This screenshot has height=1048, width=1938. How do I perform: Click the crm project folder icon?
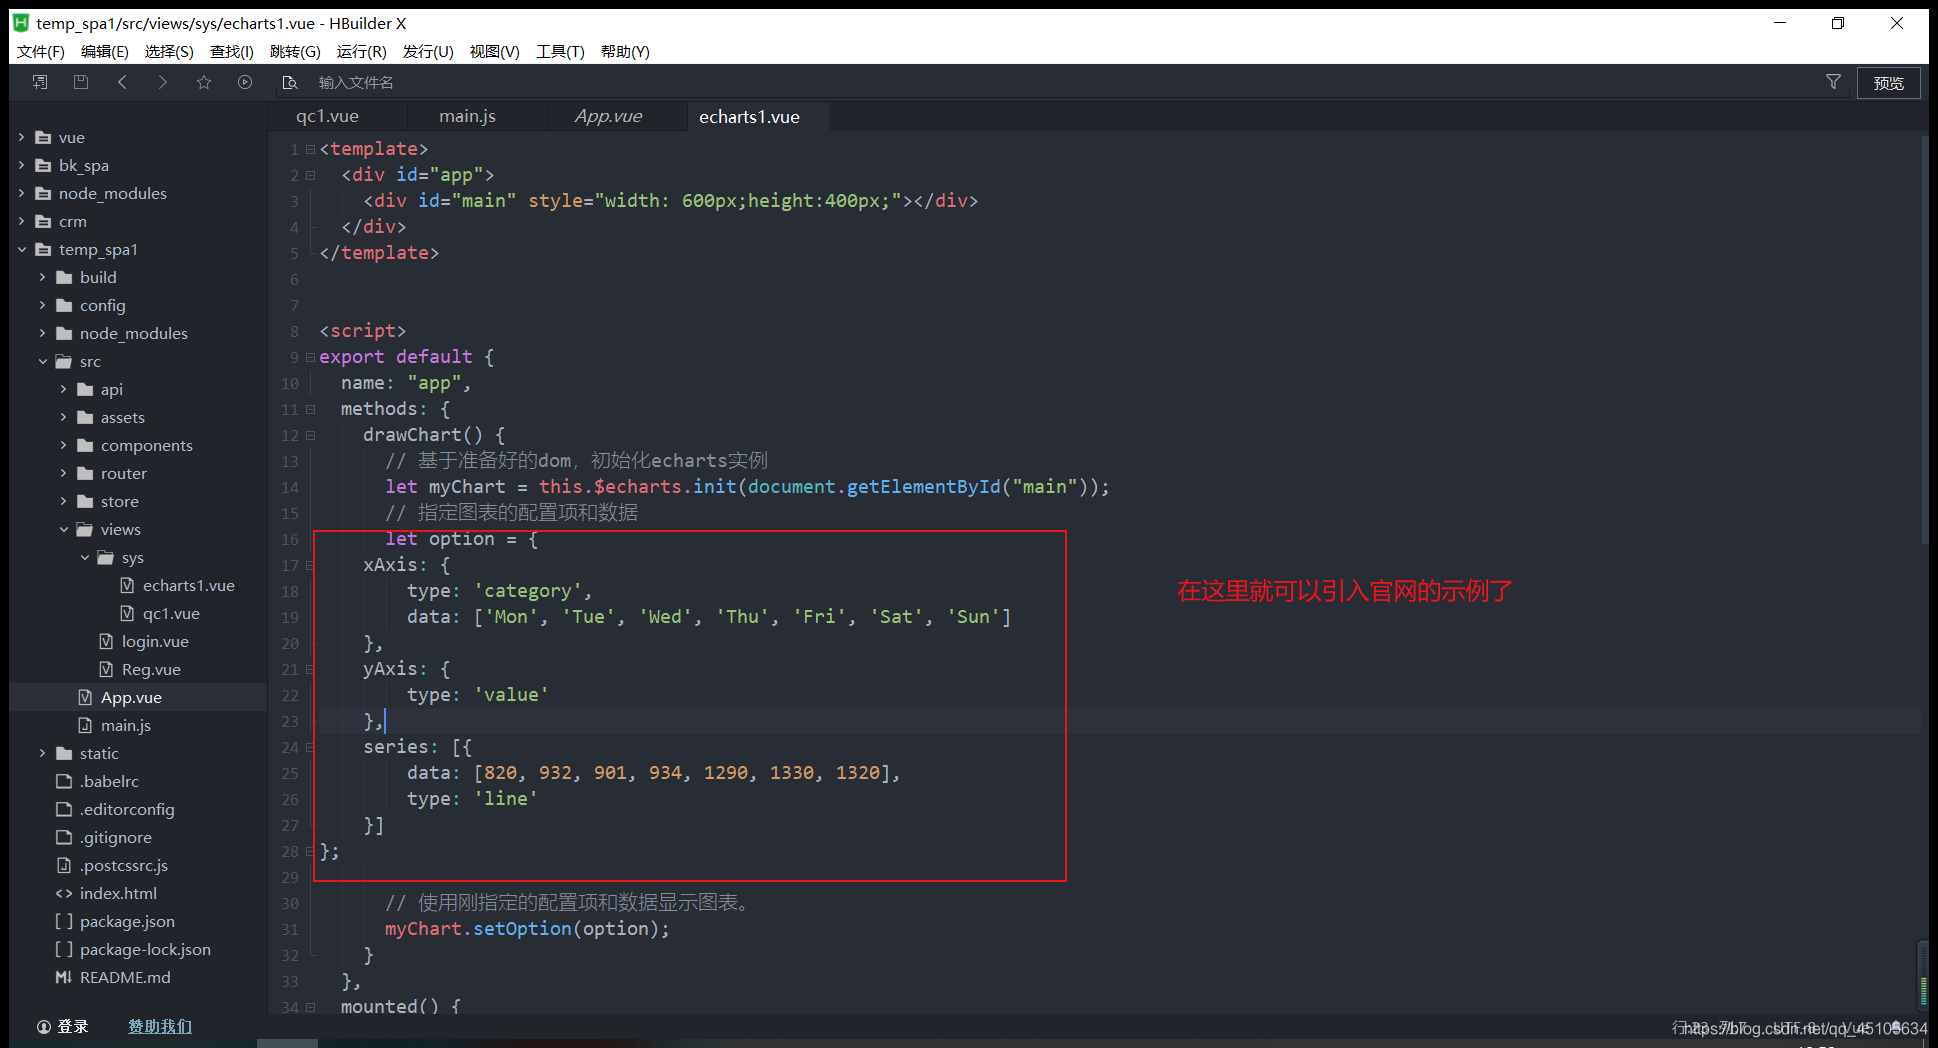(43, 221)
